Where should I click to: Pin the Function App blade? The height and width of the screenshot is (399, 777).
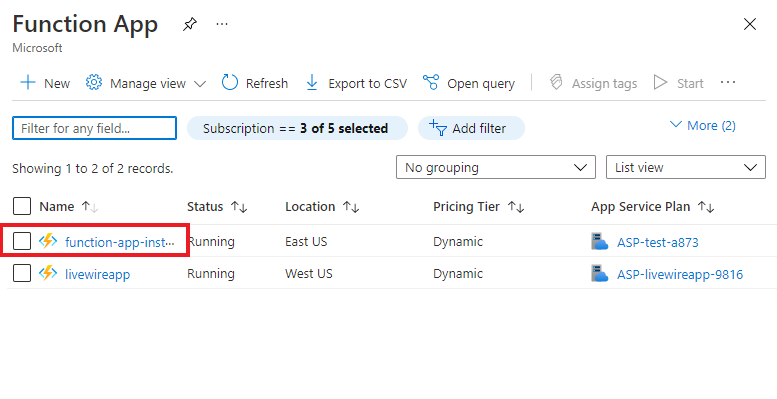(x=190, y=24)
